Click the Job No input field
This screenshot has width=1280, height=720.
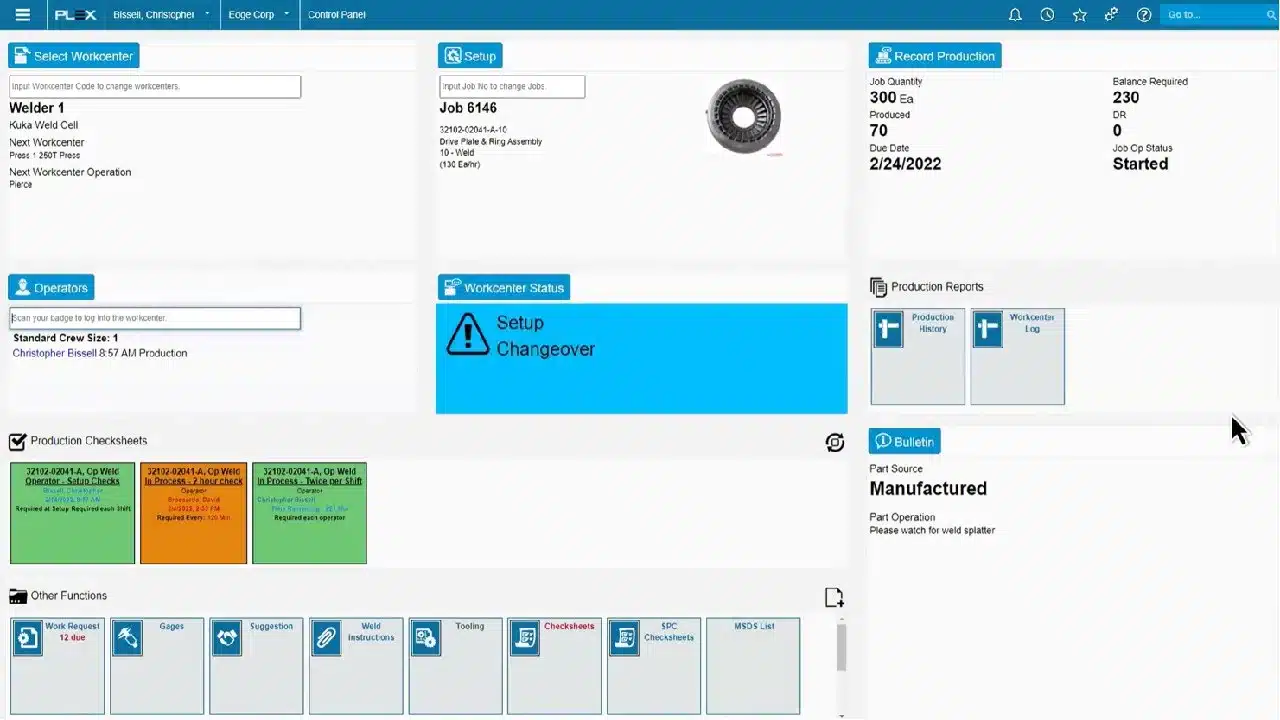coord(512,86)
